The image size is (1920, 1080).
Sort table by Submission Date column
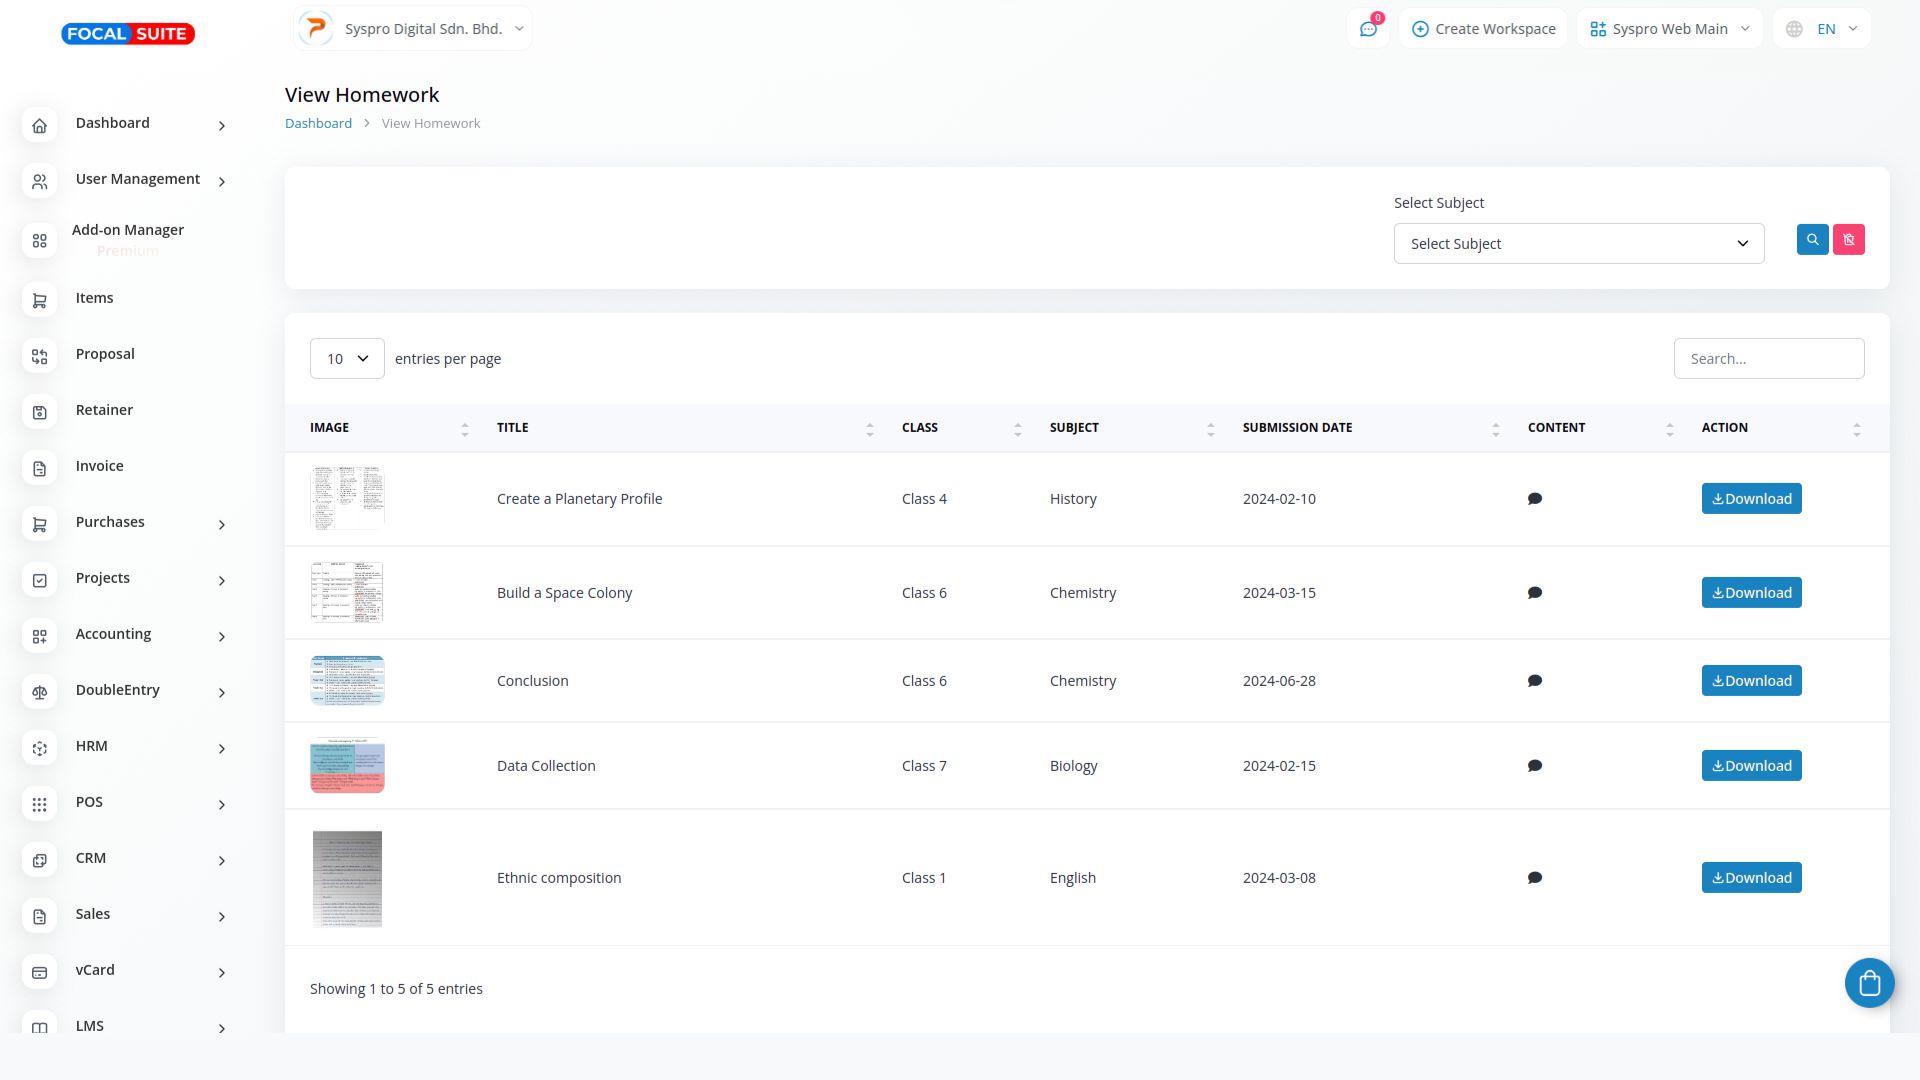(1495, 429)
